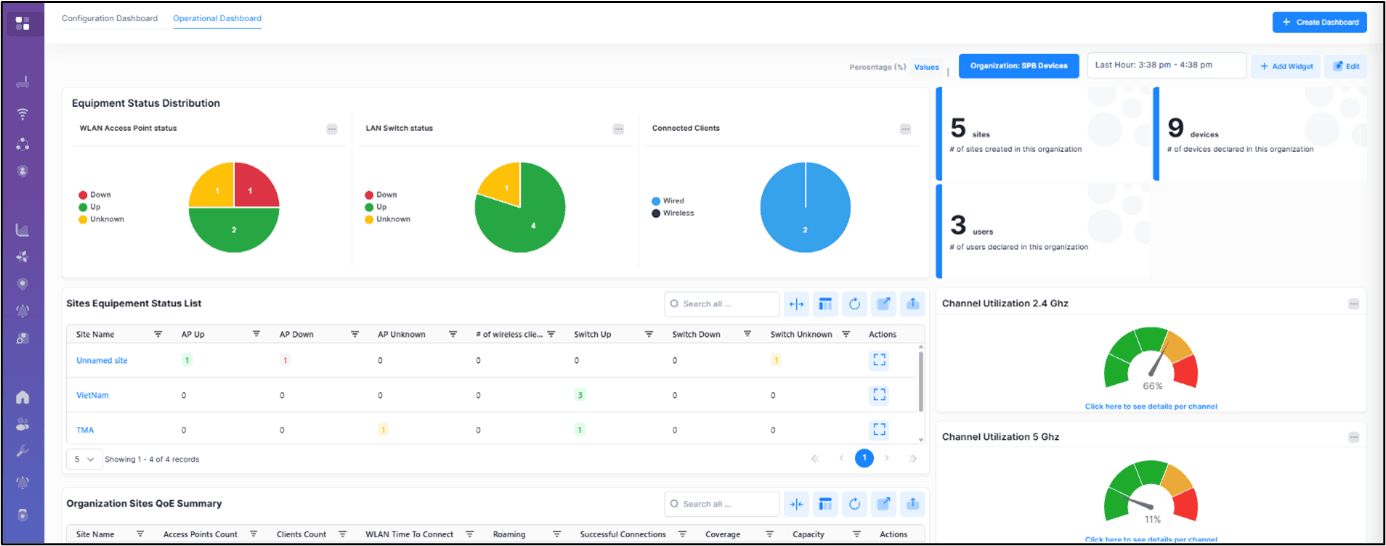Open the Last Hour time range selector
The image size is (1386, 546).
(1166, 66)
